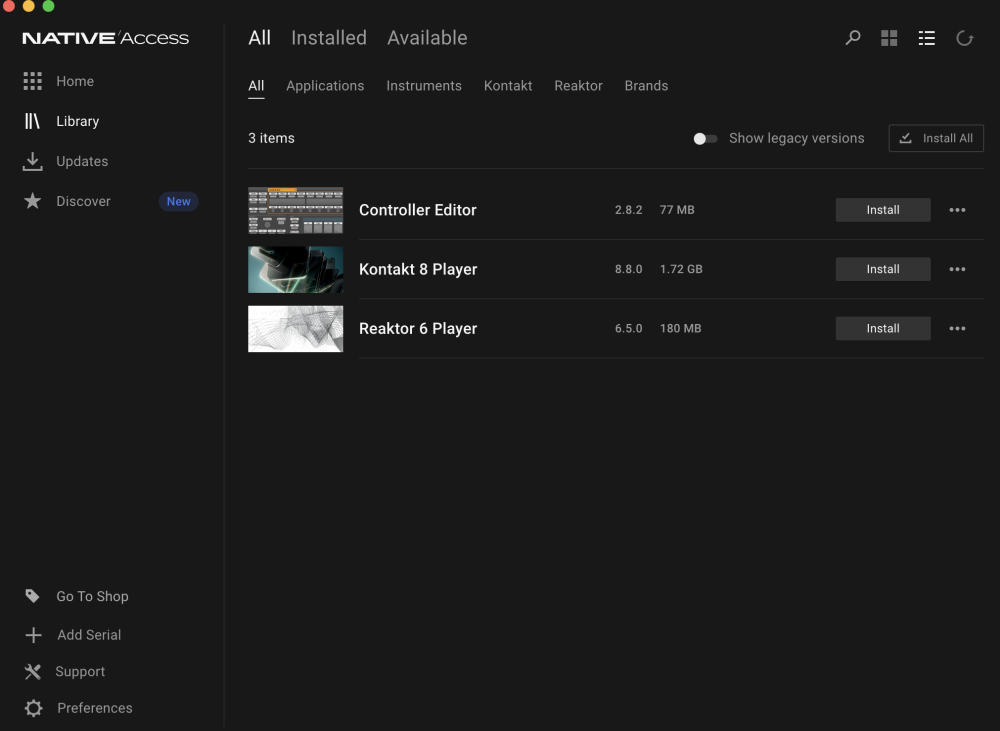Click the green zoom window button
This screenshot has width=1000, height=731.
pos(48,6)
